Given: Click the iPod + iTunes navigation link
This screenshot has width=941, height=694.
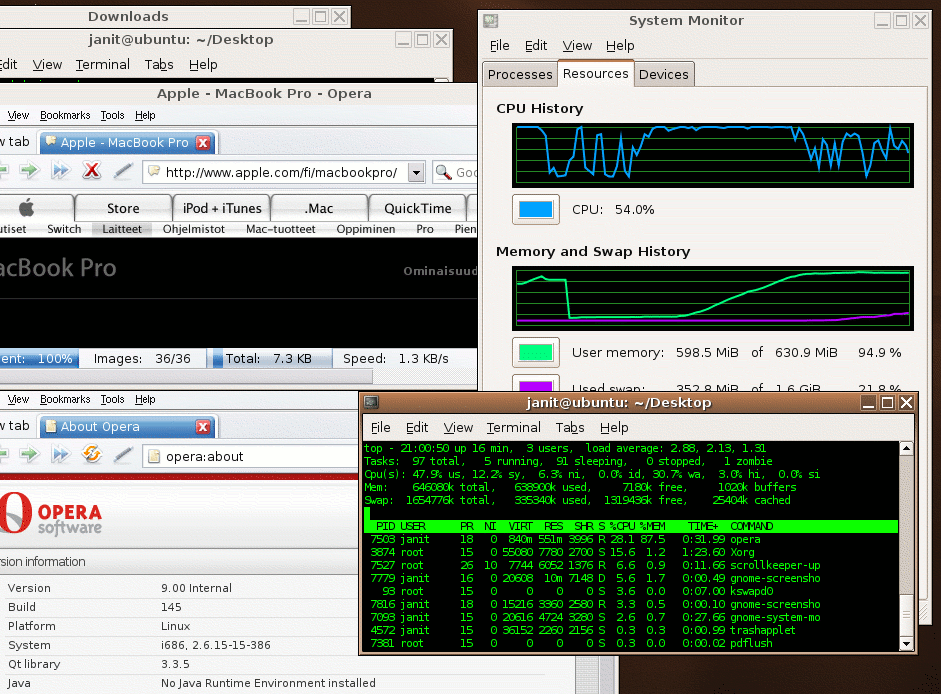Looking at the screenshot, I should click(221, 208).
